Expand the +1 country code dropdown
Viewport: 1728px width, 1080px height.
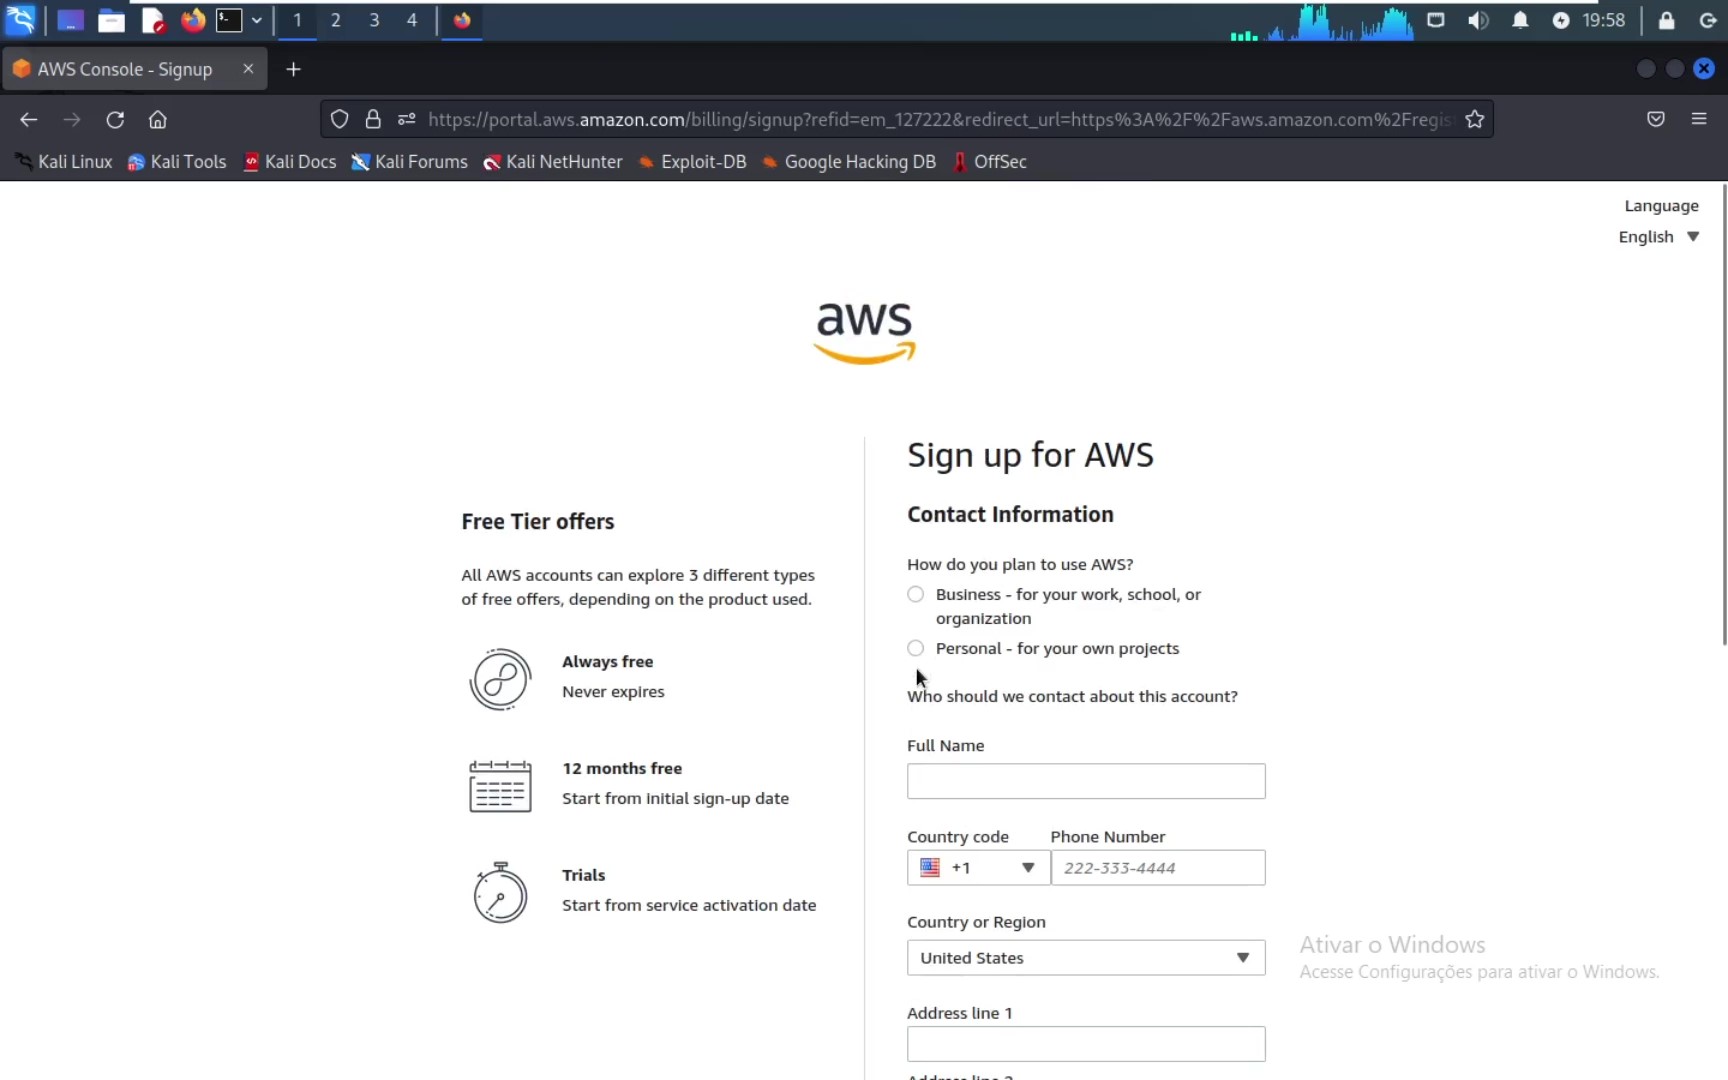978,868
